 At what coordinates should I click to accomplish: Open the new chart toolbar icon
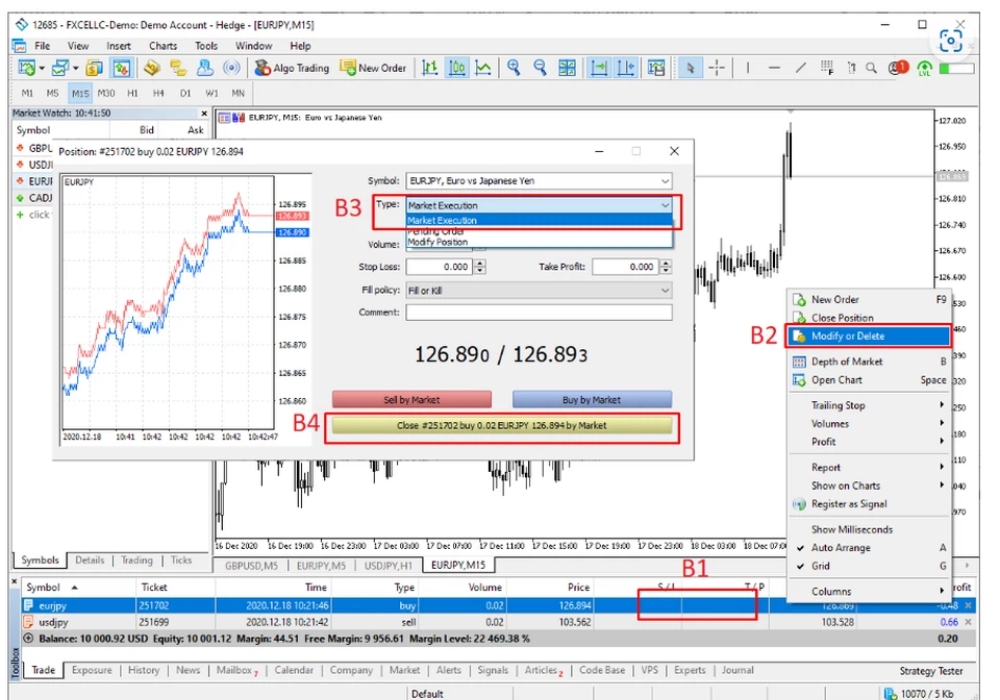(x=27, y=68)
